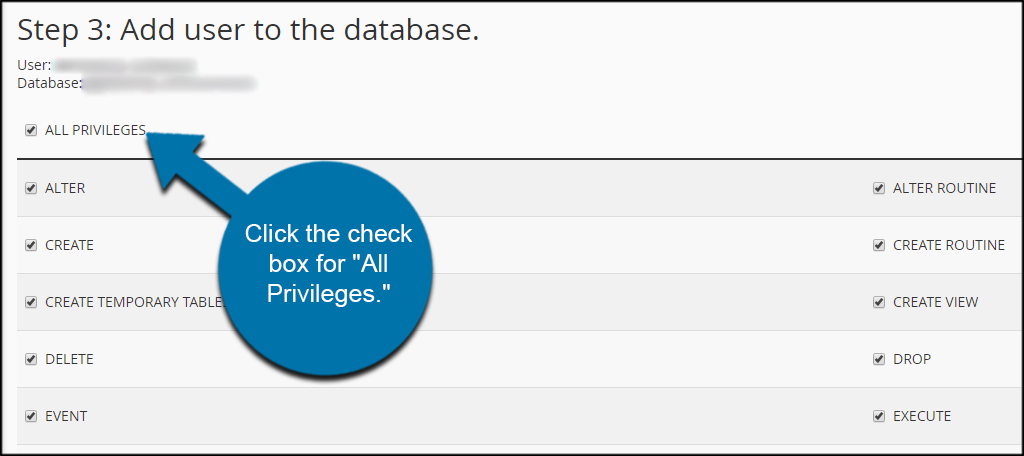Click the ALTER ROUTINE label text
This screenshot has width=1024, height=456.
coord(944,188)
